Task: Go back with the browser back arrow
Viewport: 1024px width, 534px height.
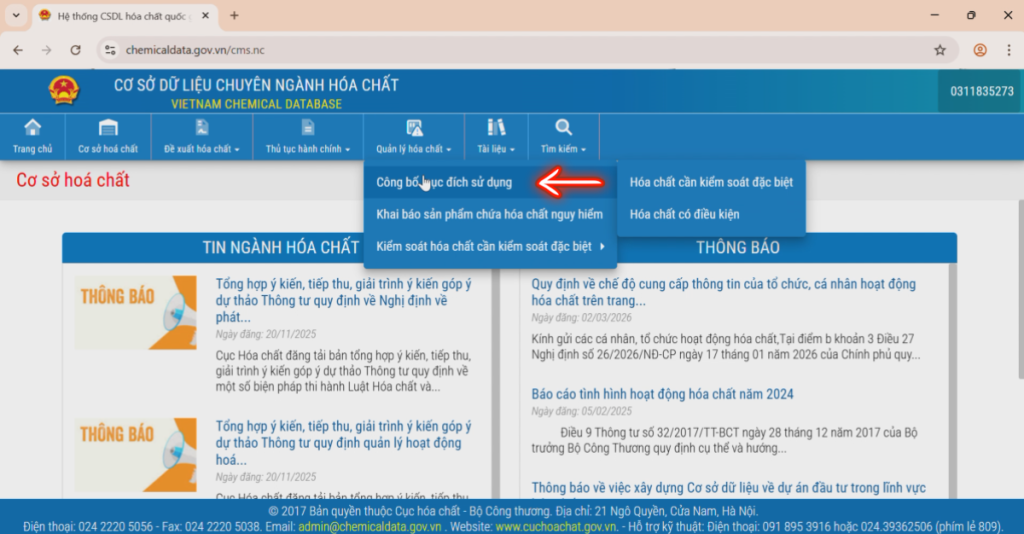Action: [x=18, y=50]
